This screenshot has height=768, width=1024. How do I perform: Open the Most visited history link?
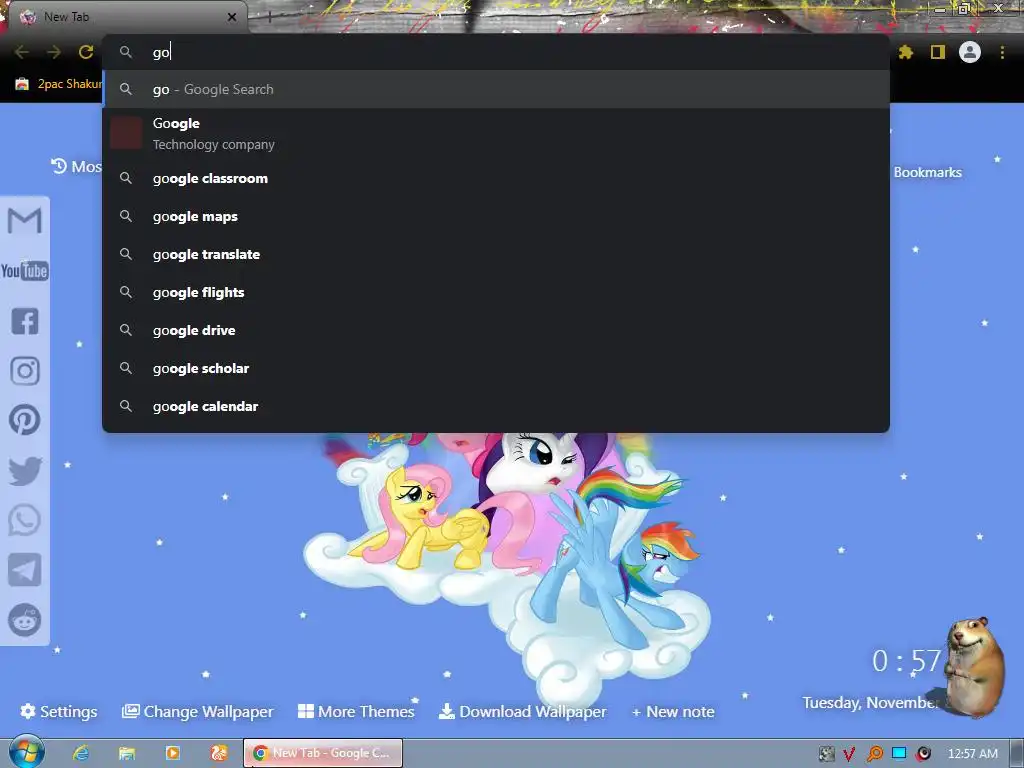point(76,167)
